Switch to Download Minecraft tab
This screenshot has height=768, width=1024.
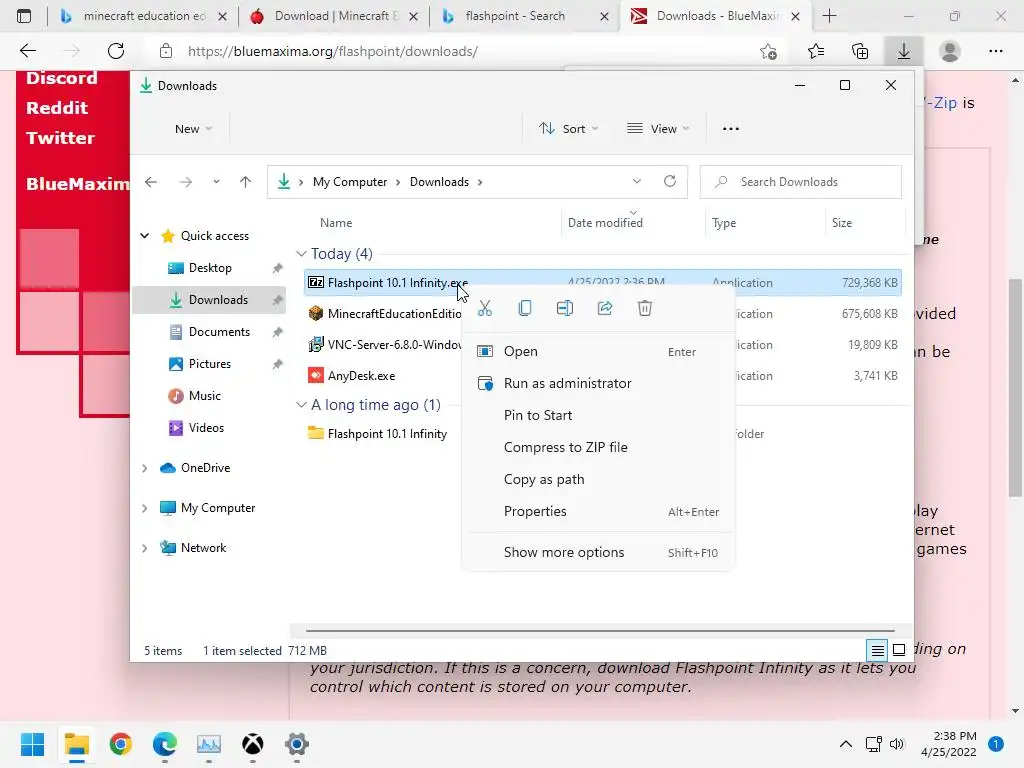tap(334, 16)
